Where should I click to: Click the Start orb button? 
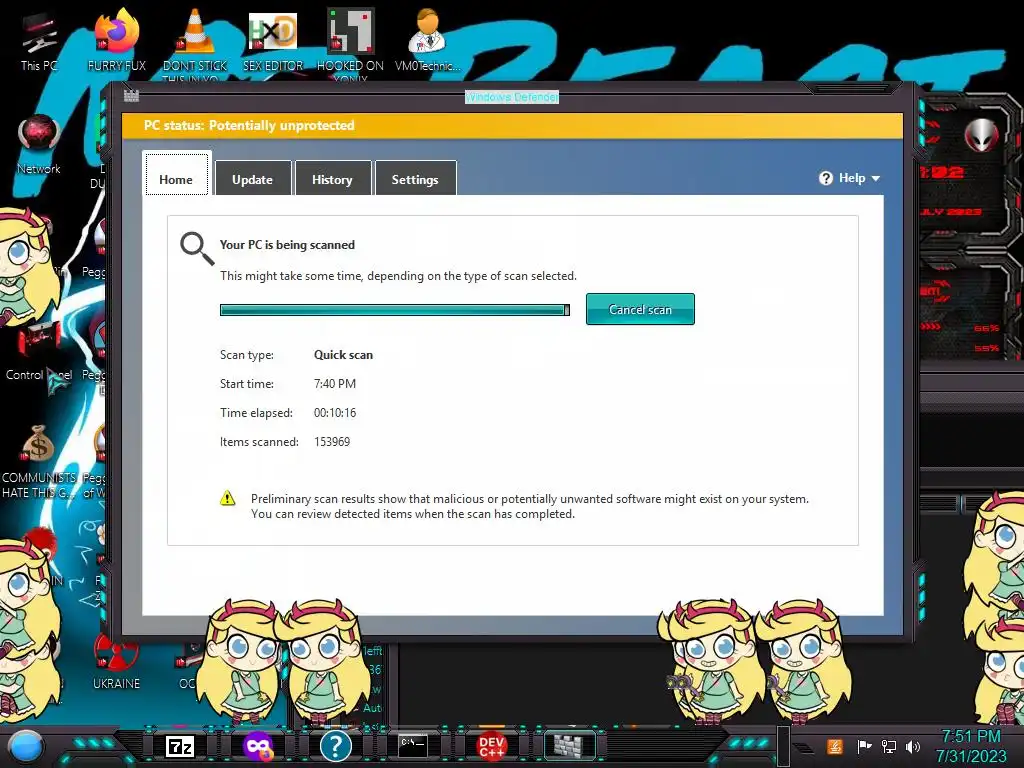click(x=27, y=746)
